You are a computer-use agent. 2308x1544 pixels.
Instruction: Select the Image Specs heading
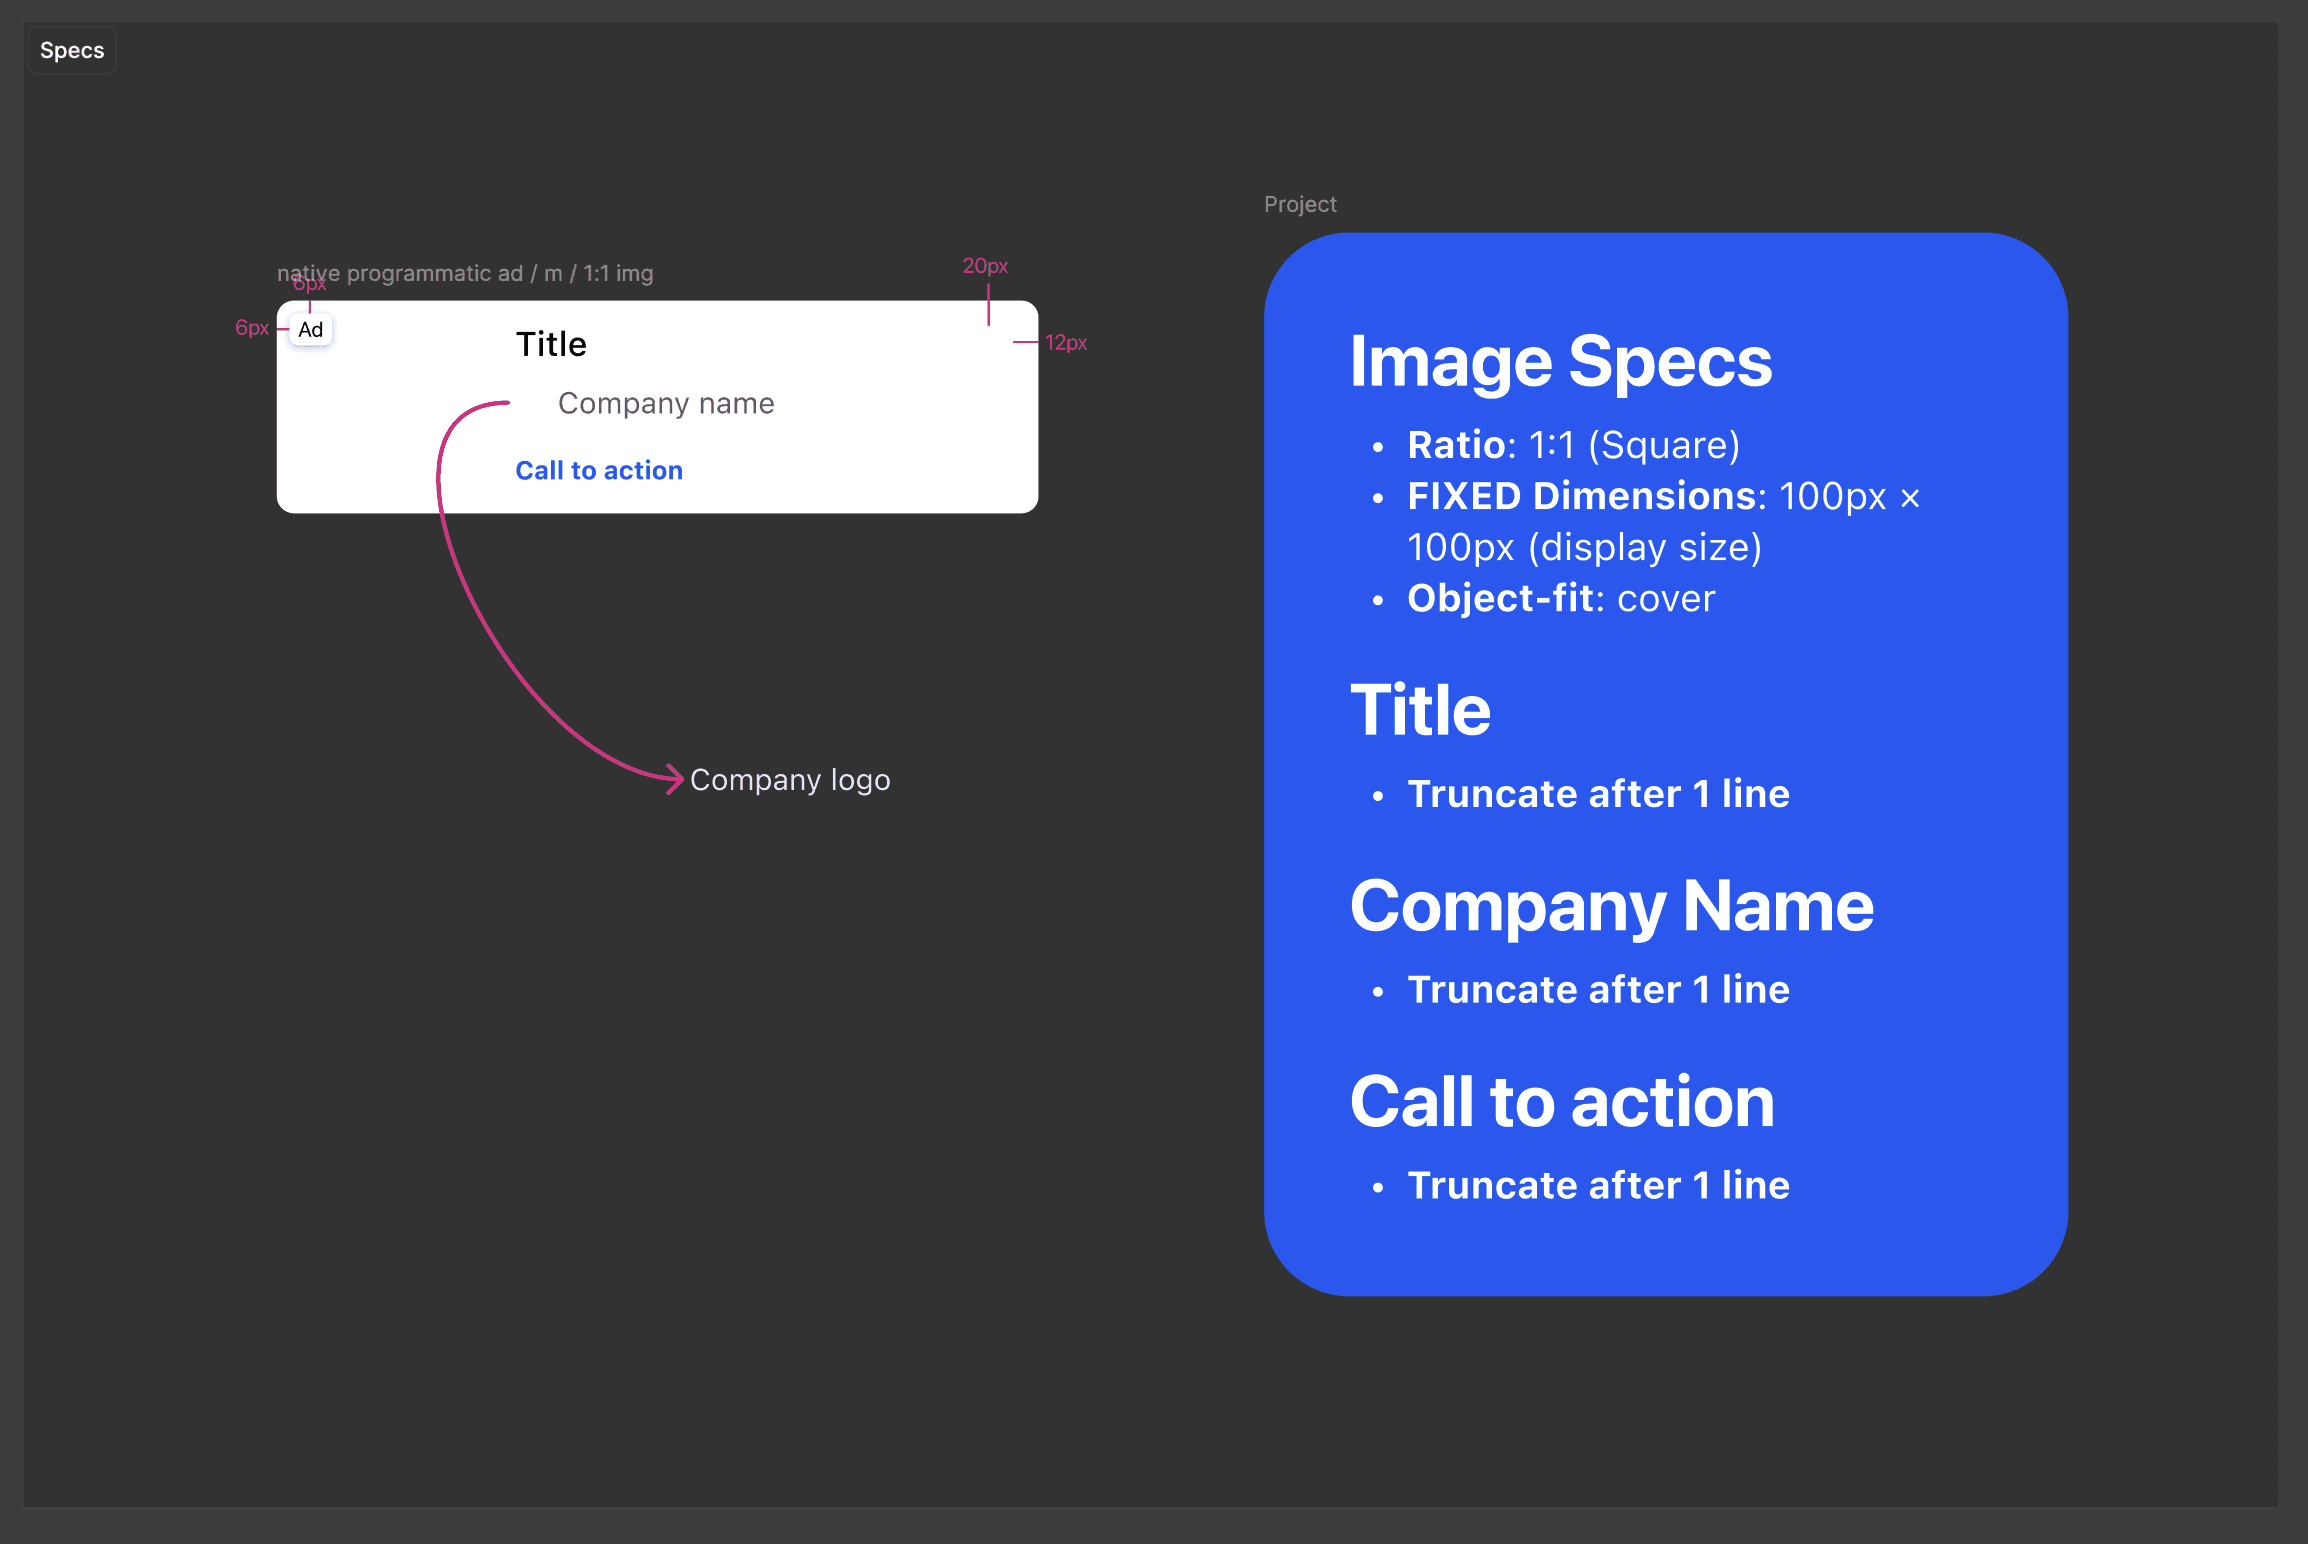tap(1560, 362)
